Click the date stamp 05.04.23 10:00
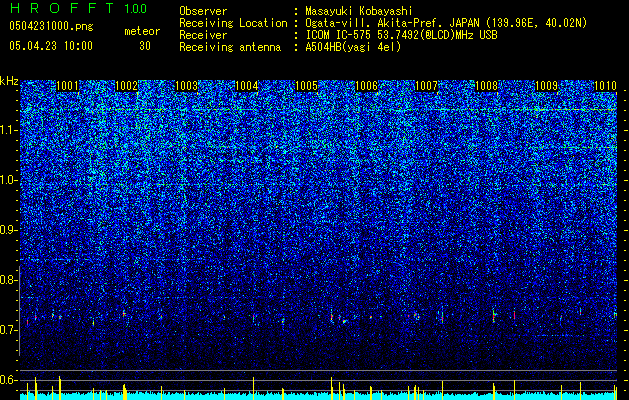The width and height of the screenshot is (629, 400). click(x=51, y=46)
